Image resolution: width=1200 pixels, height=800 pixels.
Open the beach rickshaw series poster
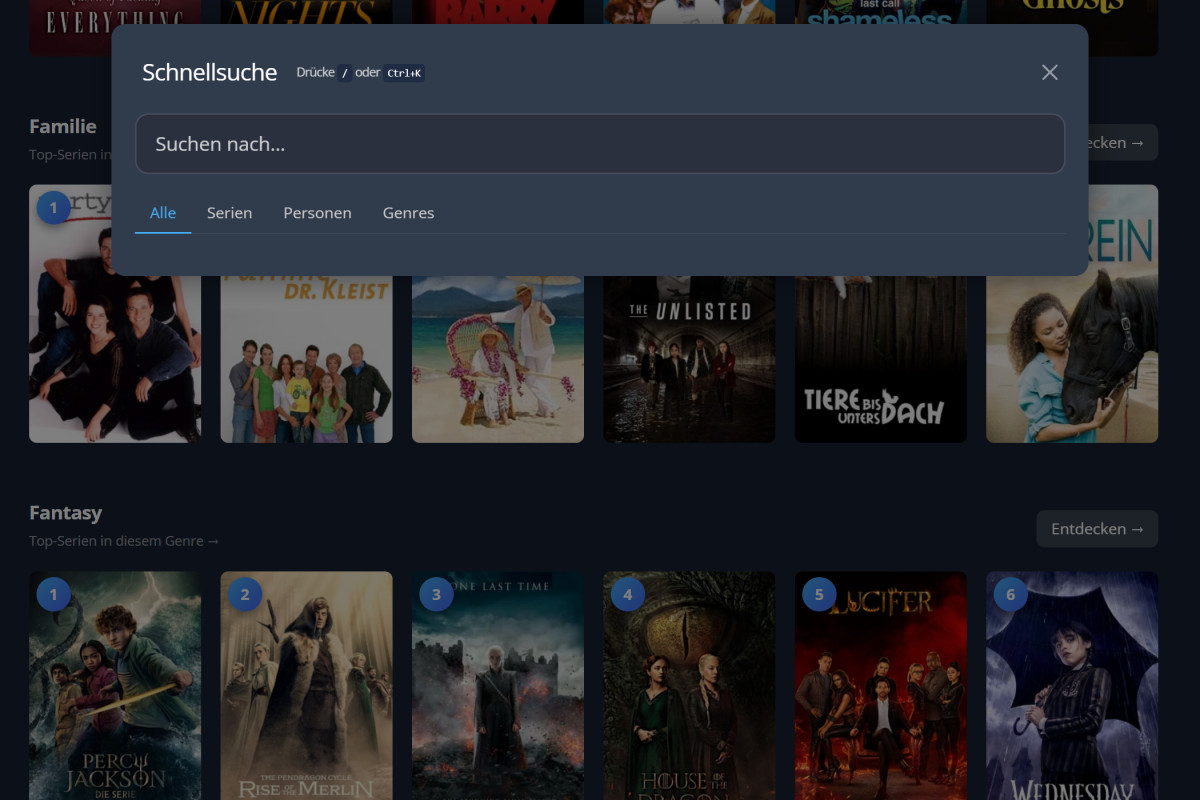point(498,360)
